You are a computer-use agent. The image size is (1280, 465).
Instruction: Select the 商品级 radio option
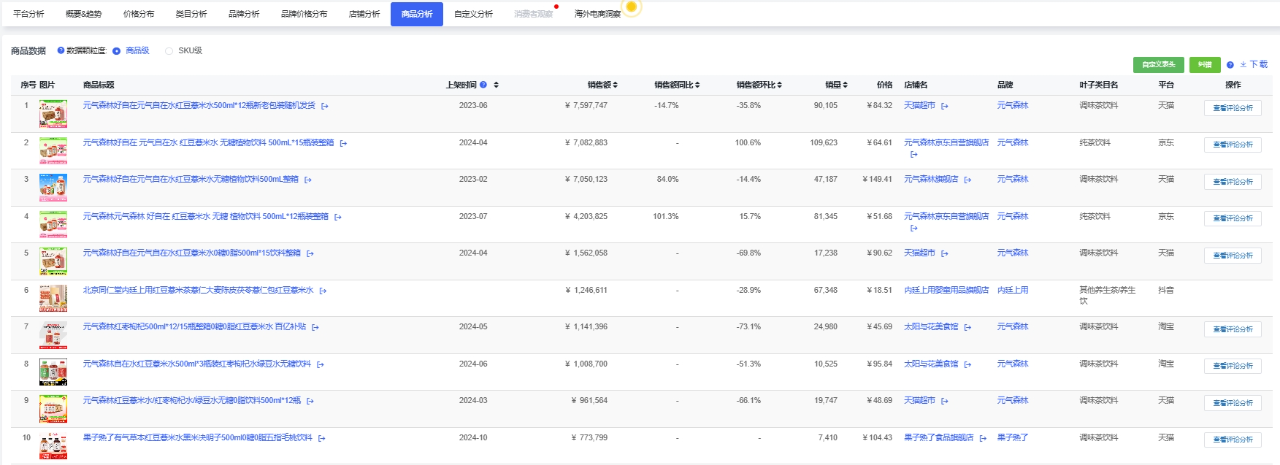coord(117,50)
